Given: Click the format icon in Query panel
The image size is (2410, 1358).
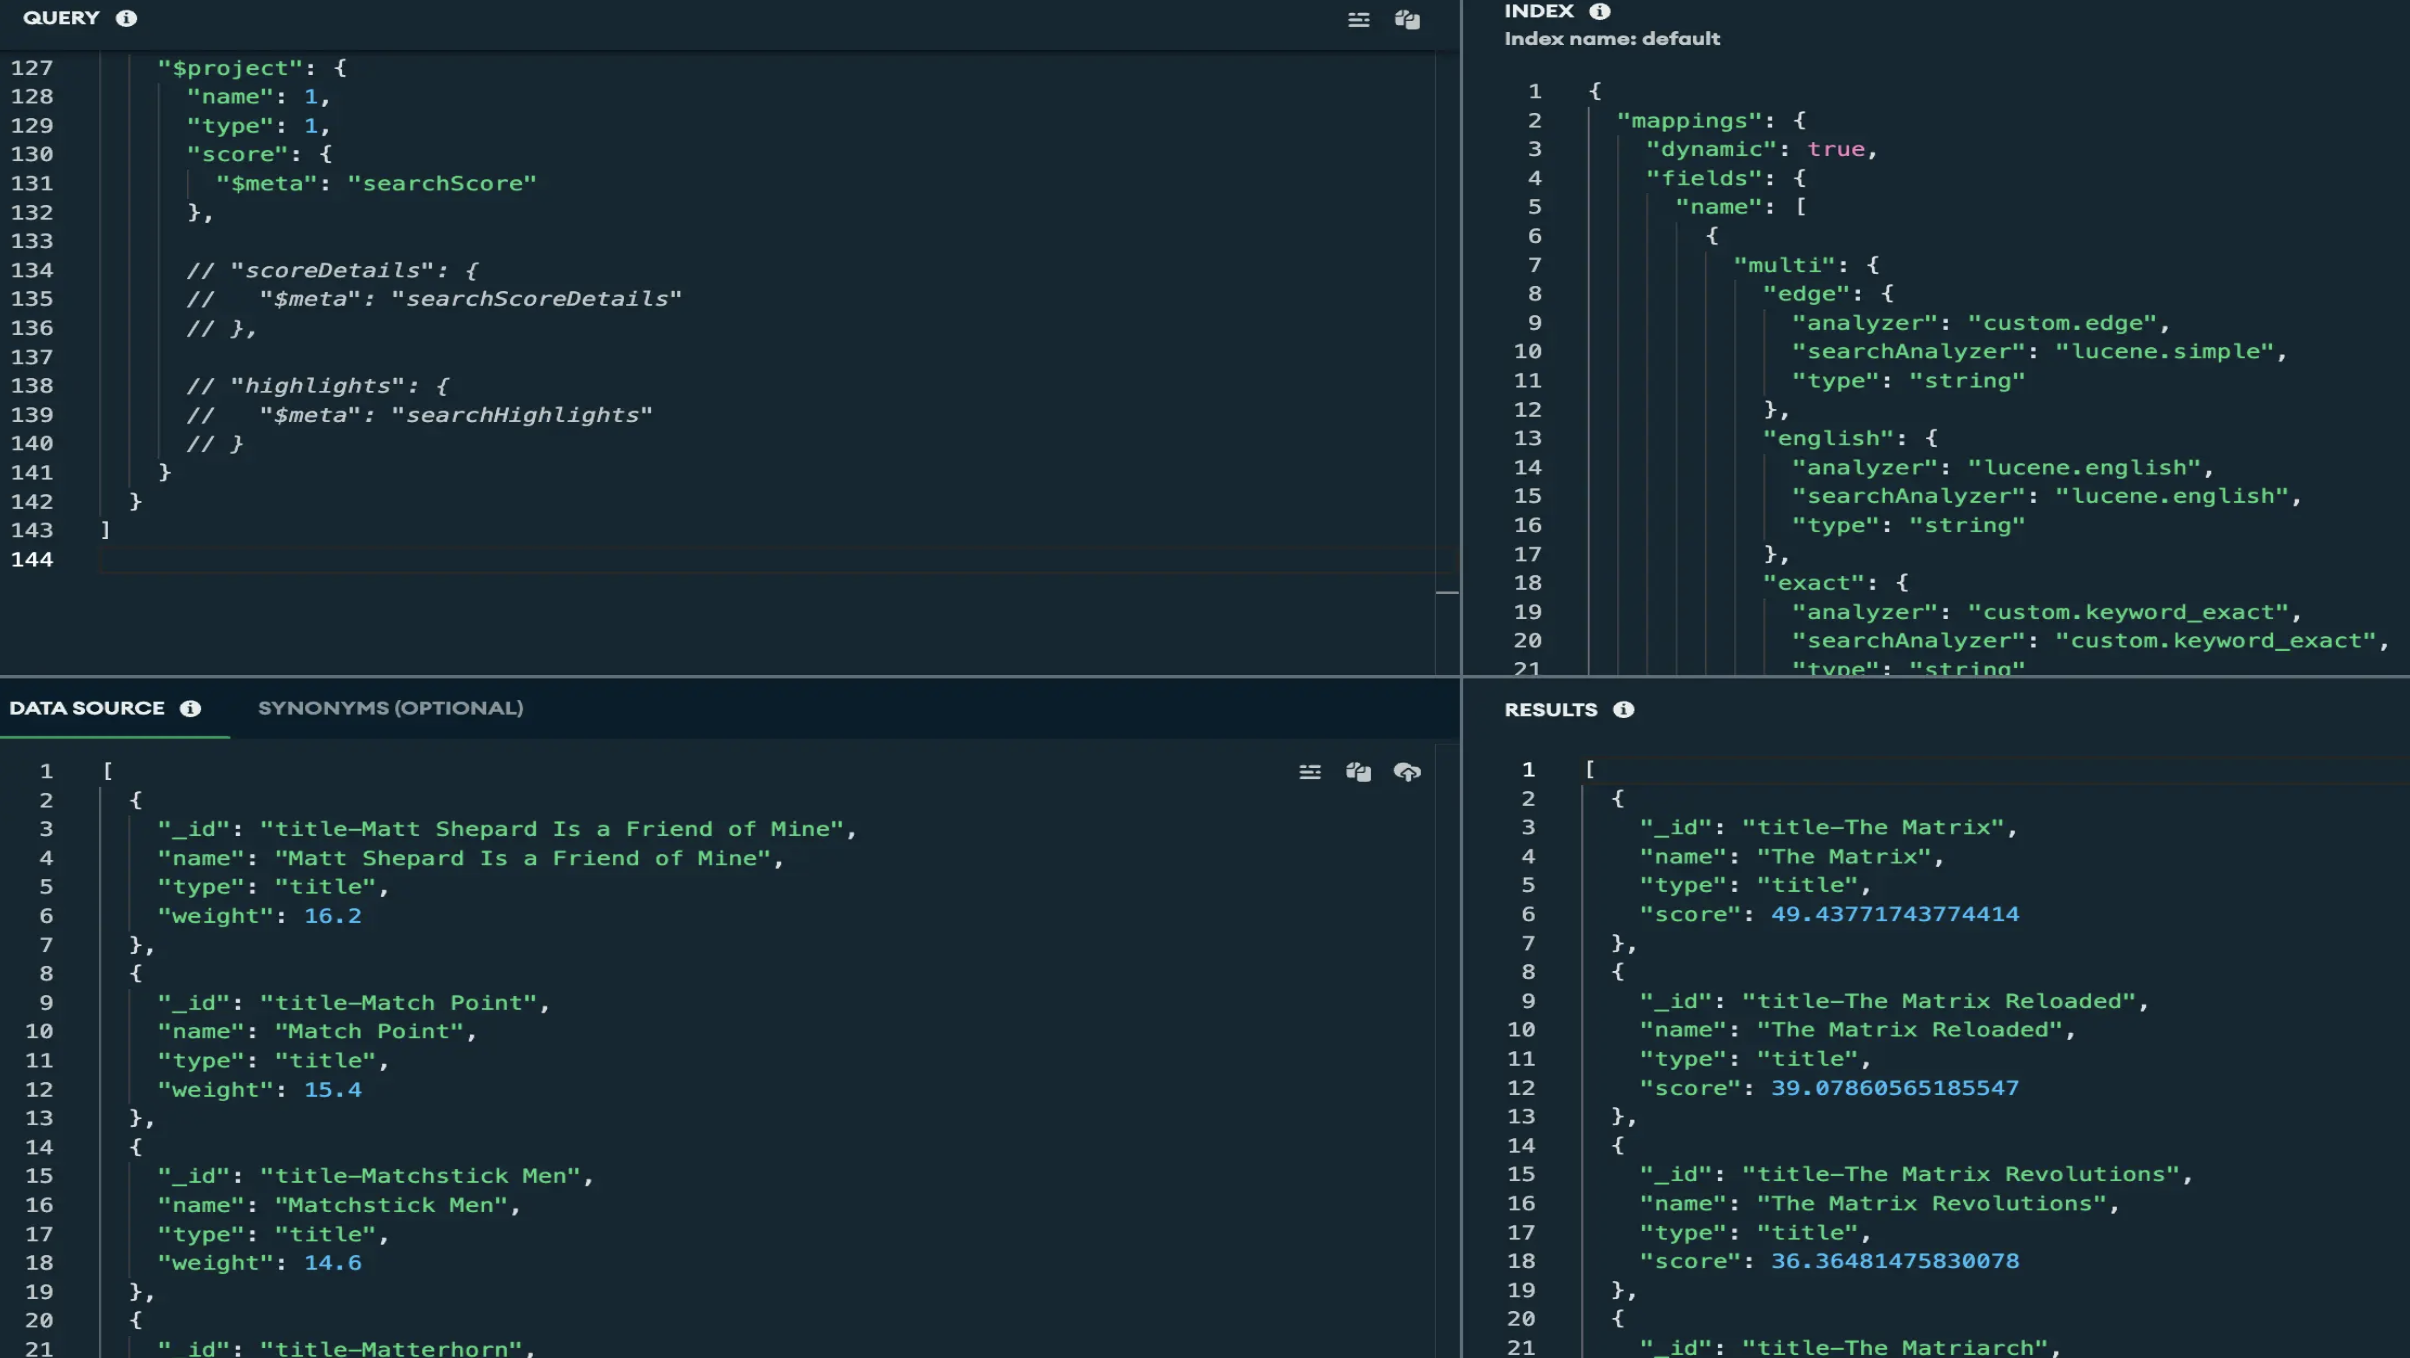Looking at the screenshot, I should [x=1358, y=20].
